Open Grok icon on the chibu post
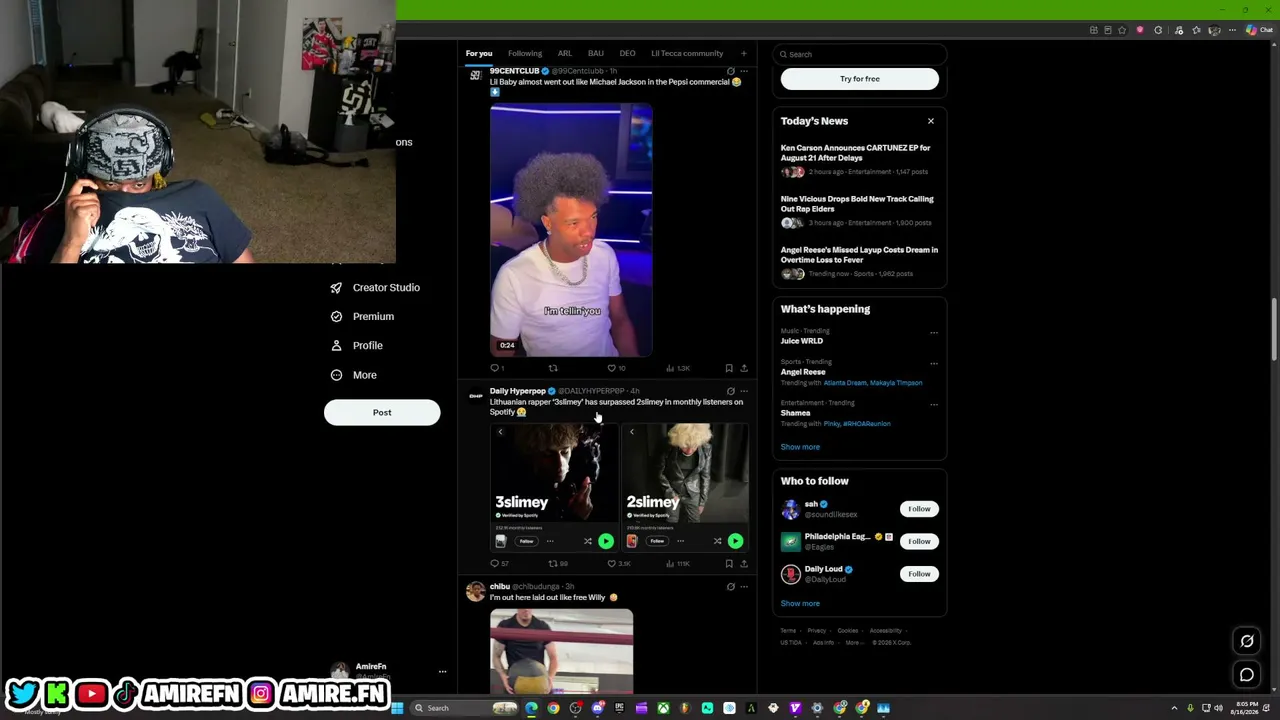The width and height of the screenshot is (1280, 720). pos(730,587)
